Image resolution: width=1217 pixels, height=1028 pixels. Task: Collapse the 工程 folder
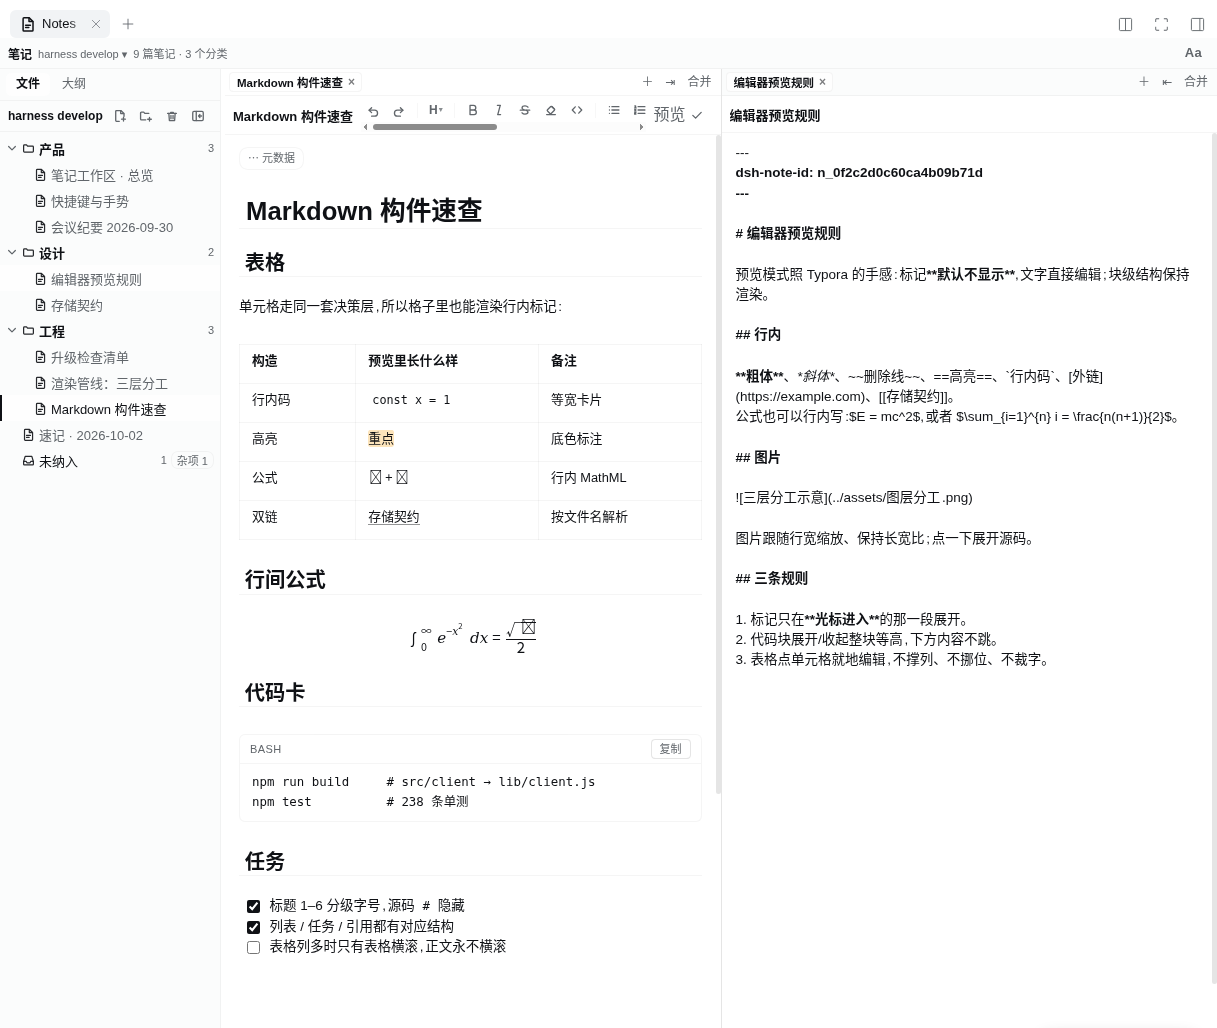[12, 331]
